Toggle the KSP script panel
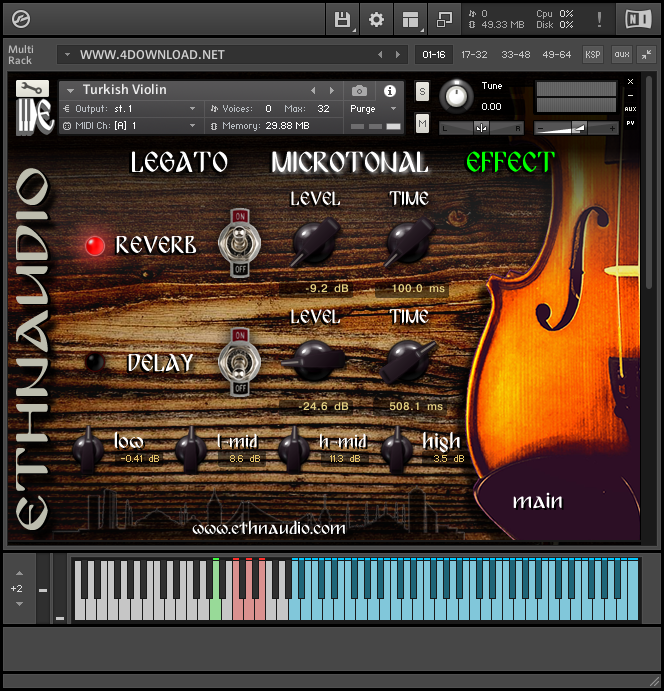 [593, 55]
